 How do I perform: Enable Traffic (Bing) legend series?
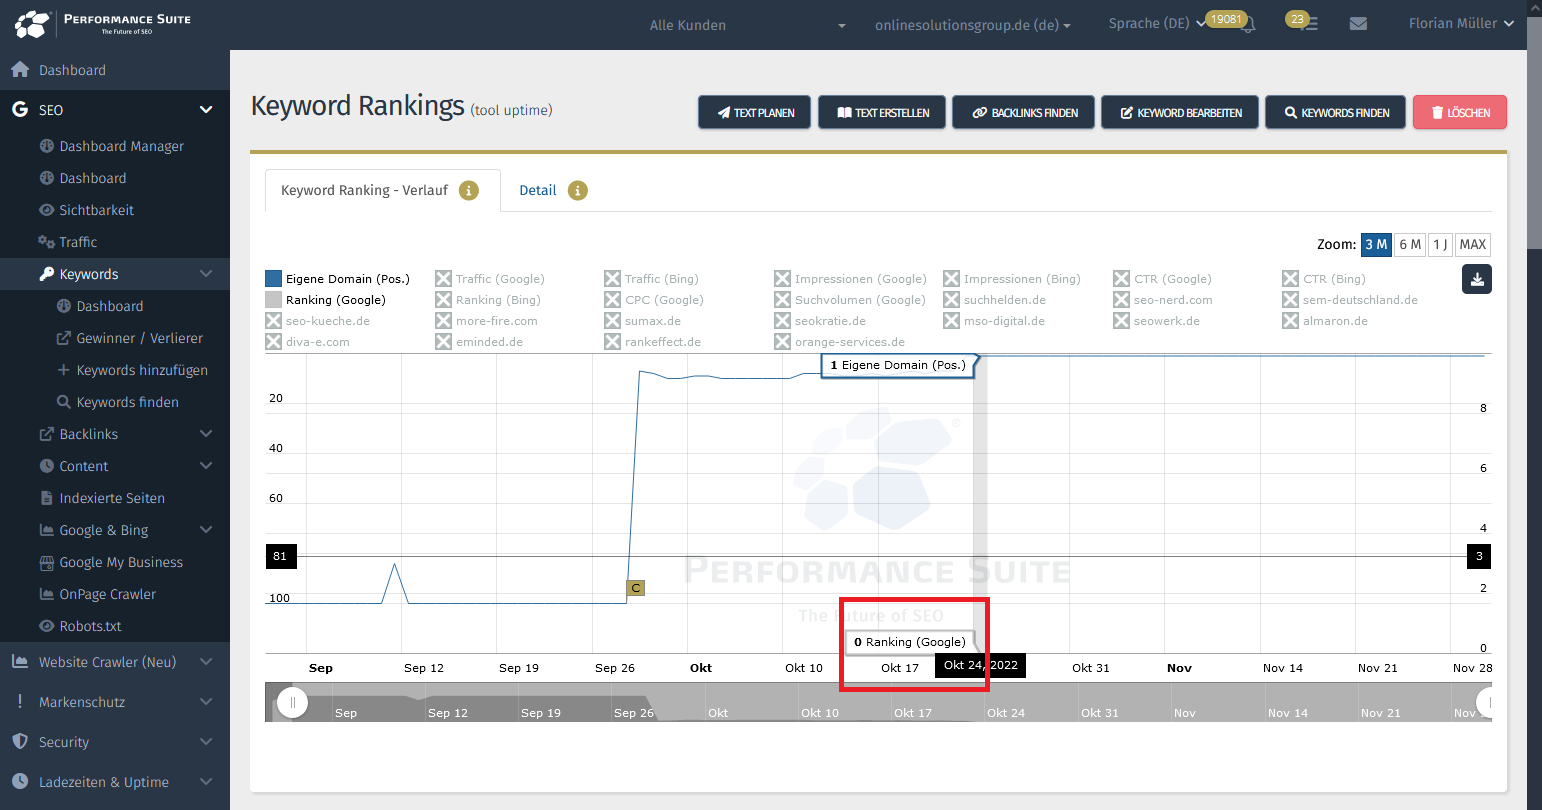coord(651,279)
